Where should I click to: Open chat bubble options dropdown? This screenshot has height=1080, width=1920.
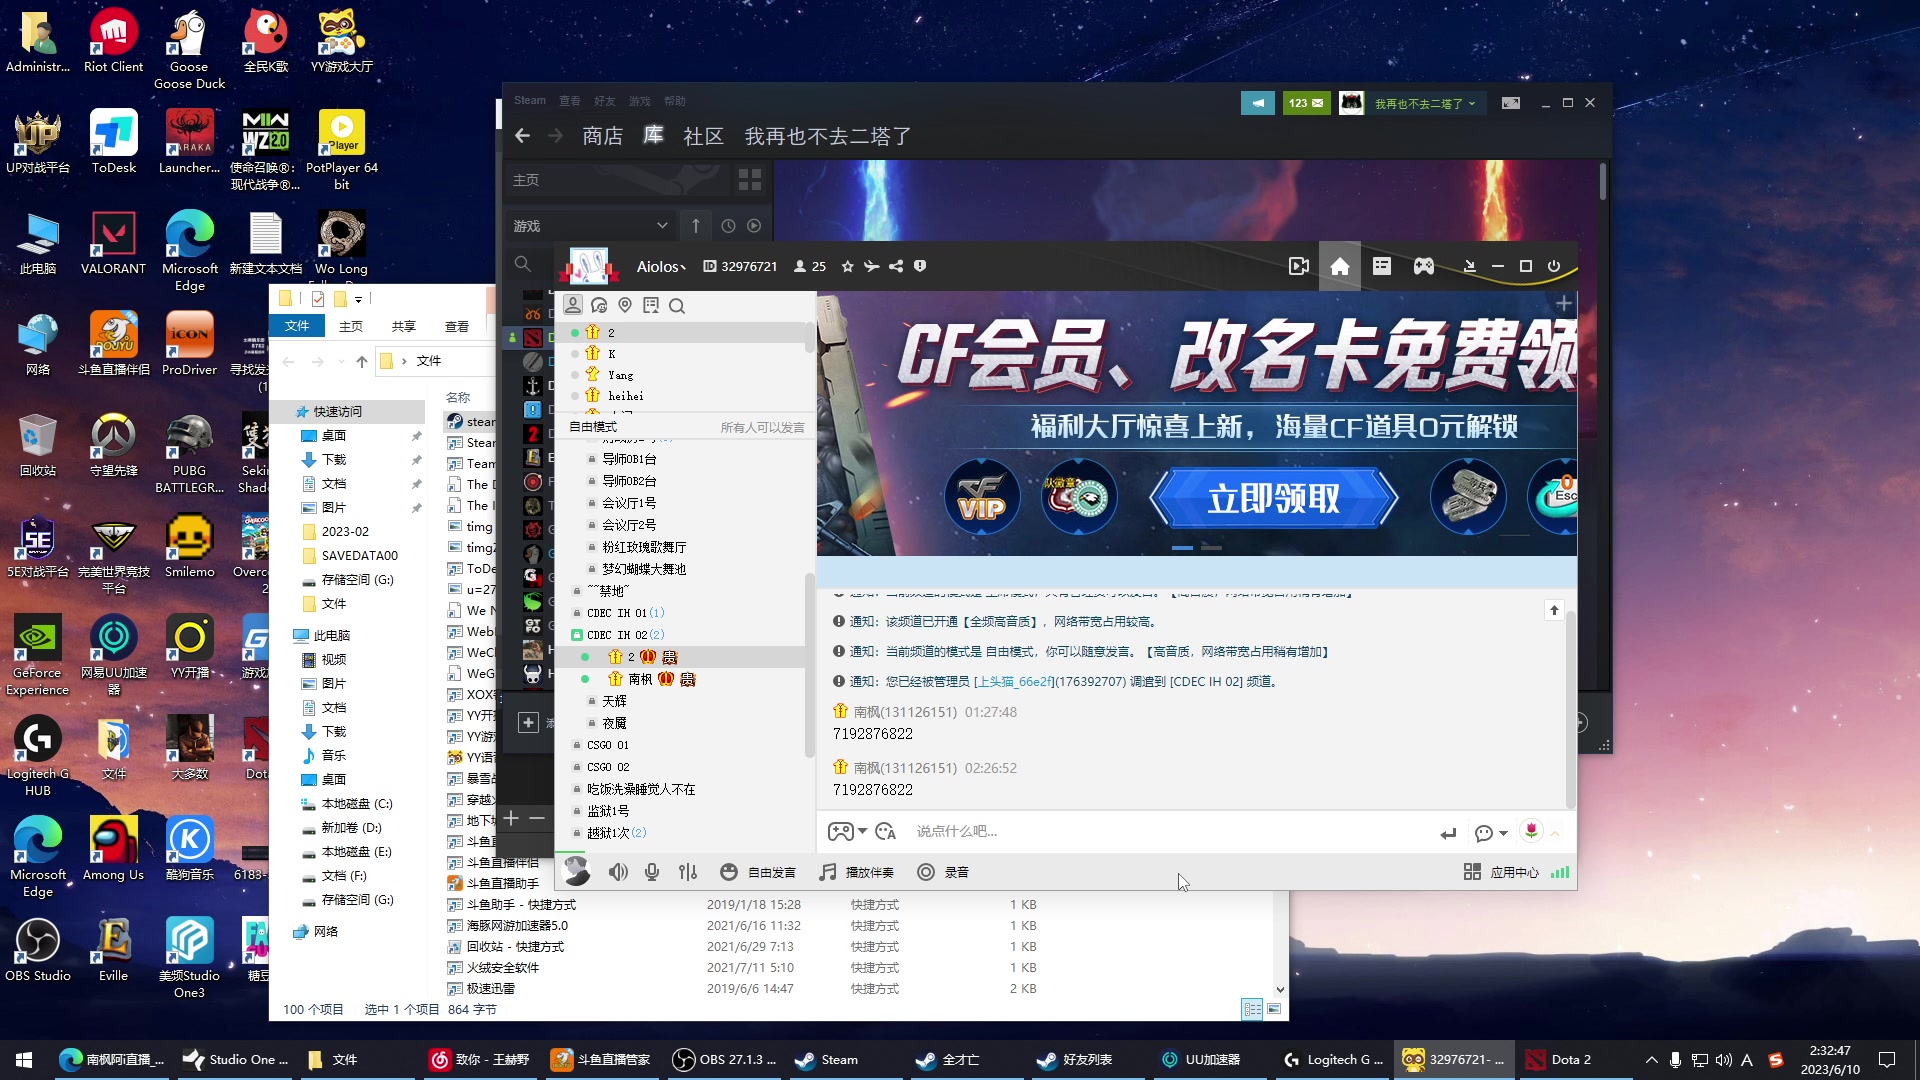(x=1490, y=833)
